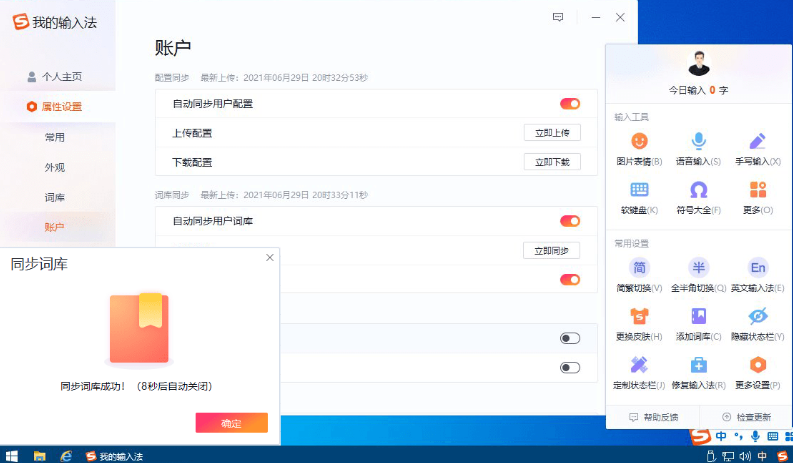Click the feedback icon in title bar

(x=558, y=17)
